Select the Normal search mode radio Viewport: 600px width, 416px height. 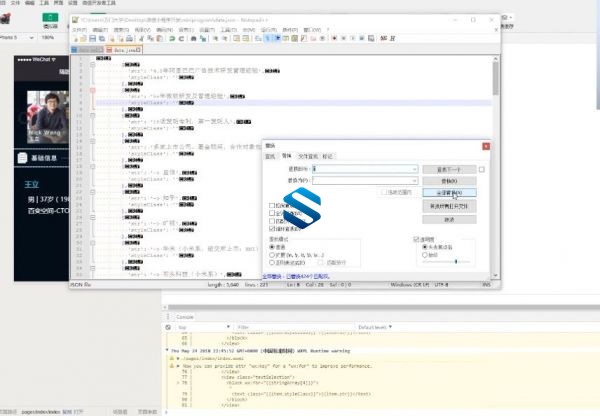[272, 247]
